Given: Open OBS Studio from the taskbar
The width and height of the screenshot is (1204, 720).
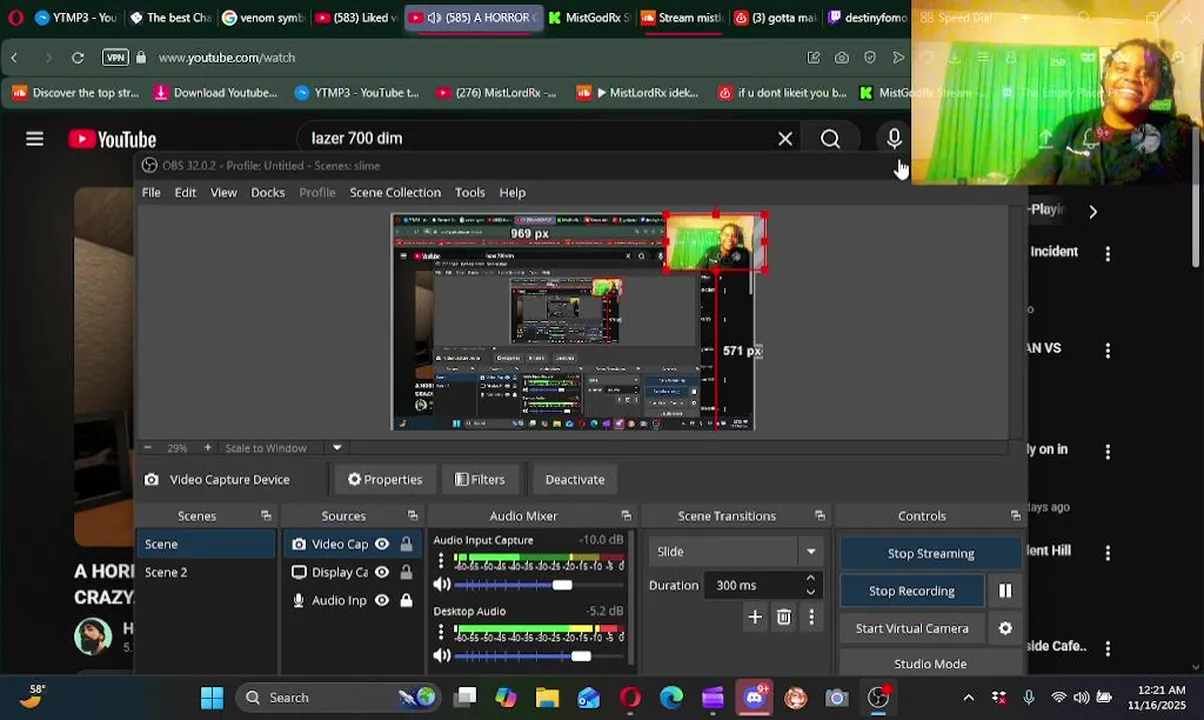Looking at the screenshot, I should (878, 697).
